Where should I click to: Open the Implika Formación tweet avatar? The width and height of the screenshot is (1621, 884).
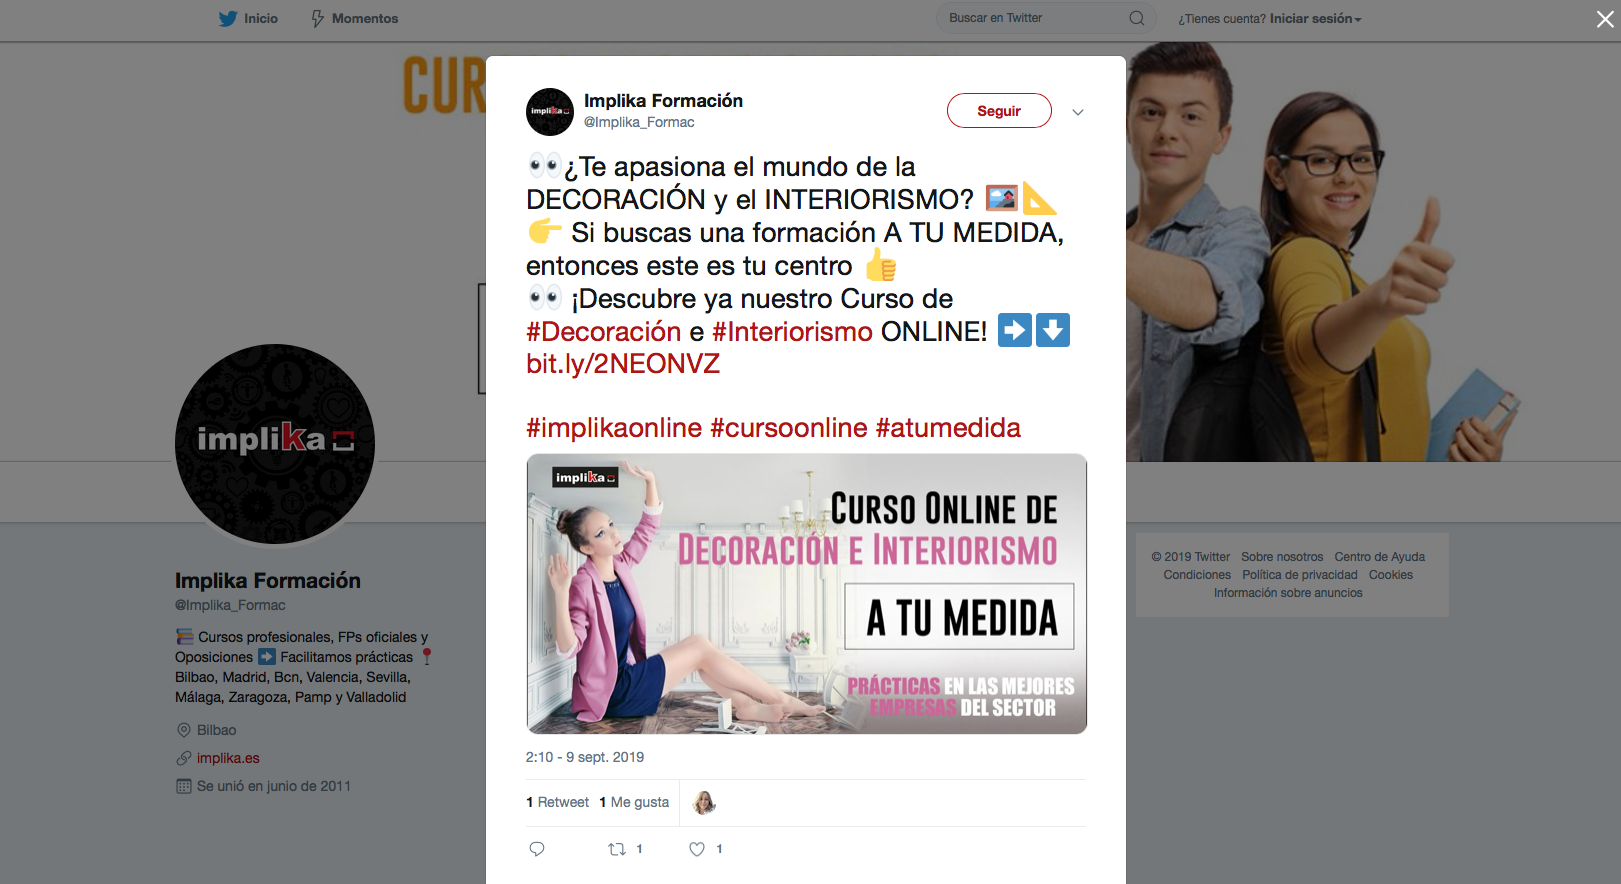(550, 111)
